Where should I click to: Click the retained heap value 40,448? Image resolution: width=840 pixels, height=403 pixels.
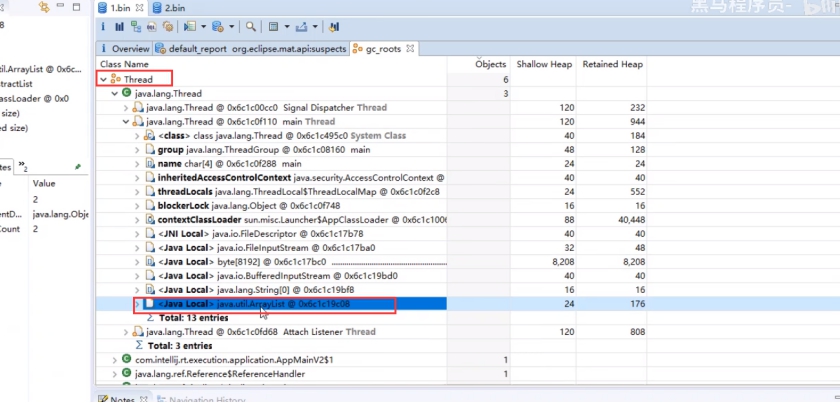630,220
